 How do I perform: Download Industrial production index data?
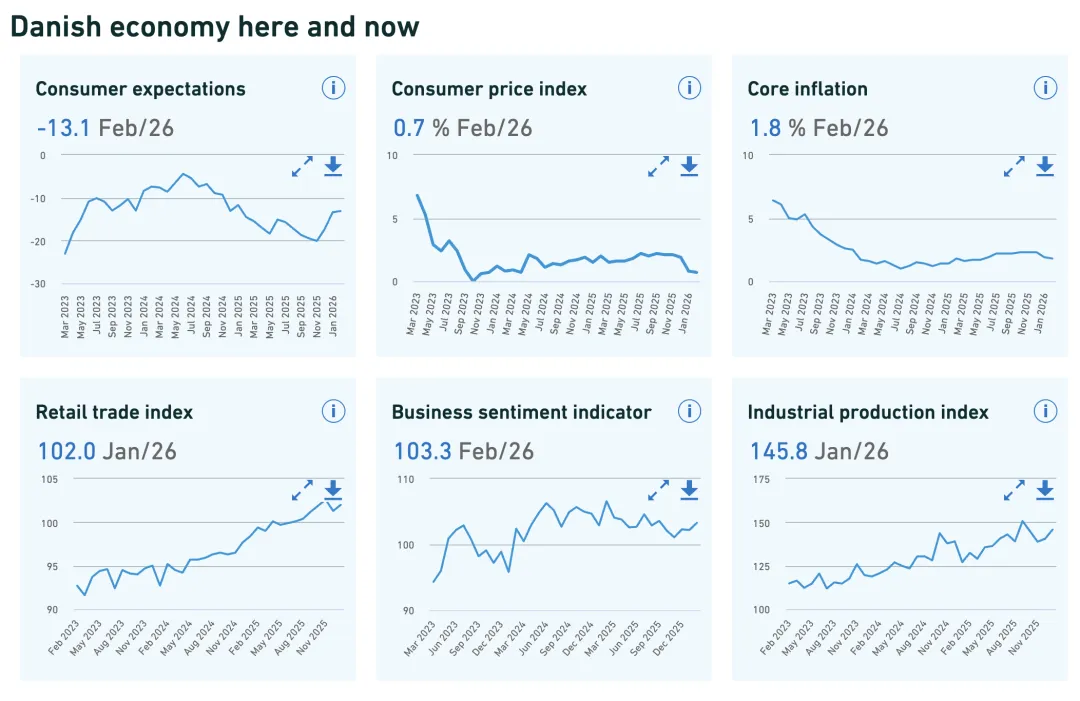1045,489
